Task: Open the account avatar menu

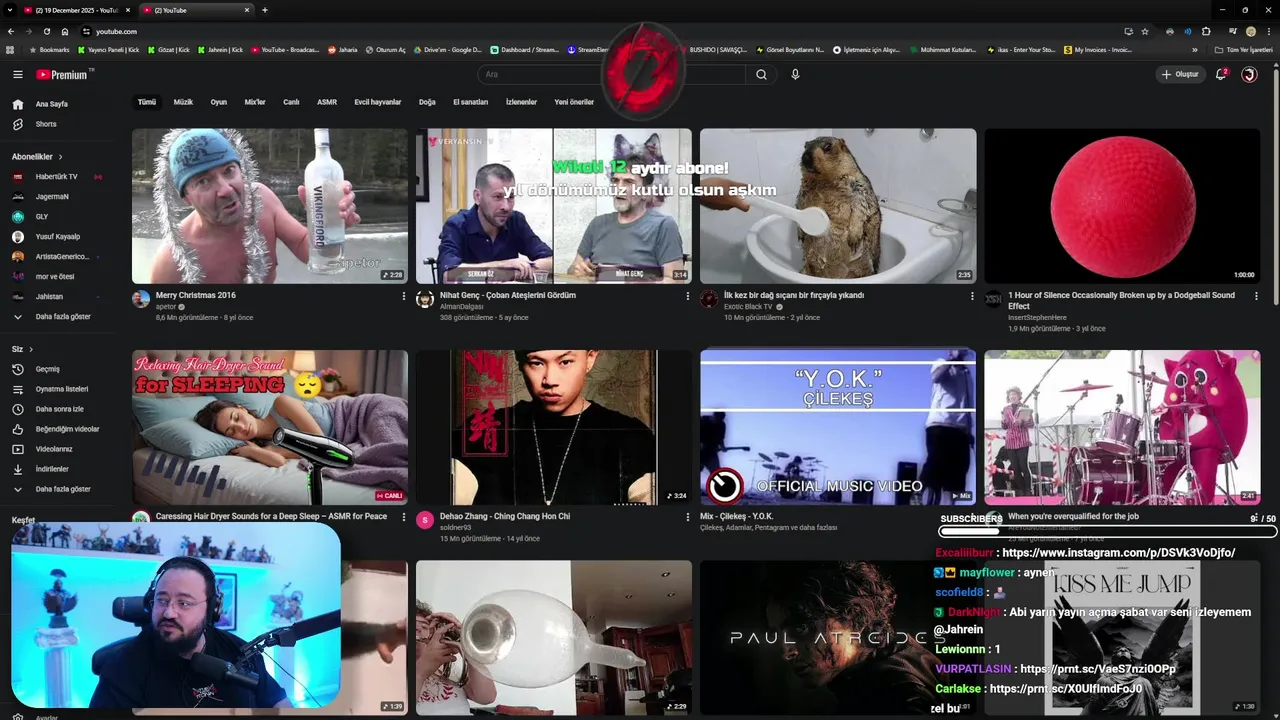Action: (x=1249, y=74)
